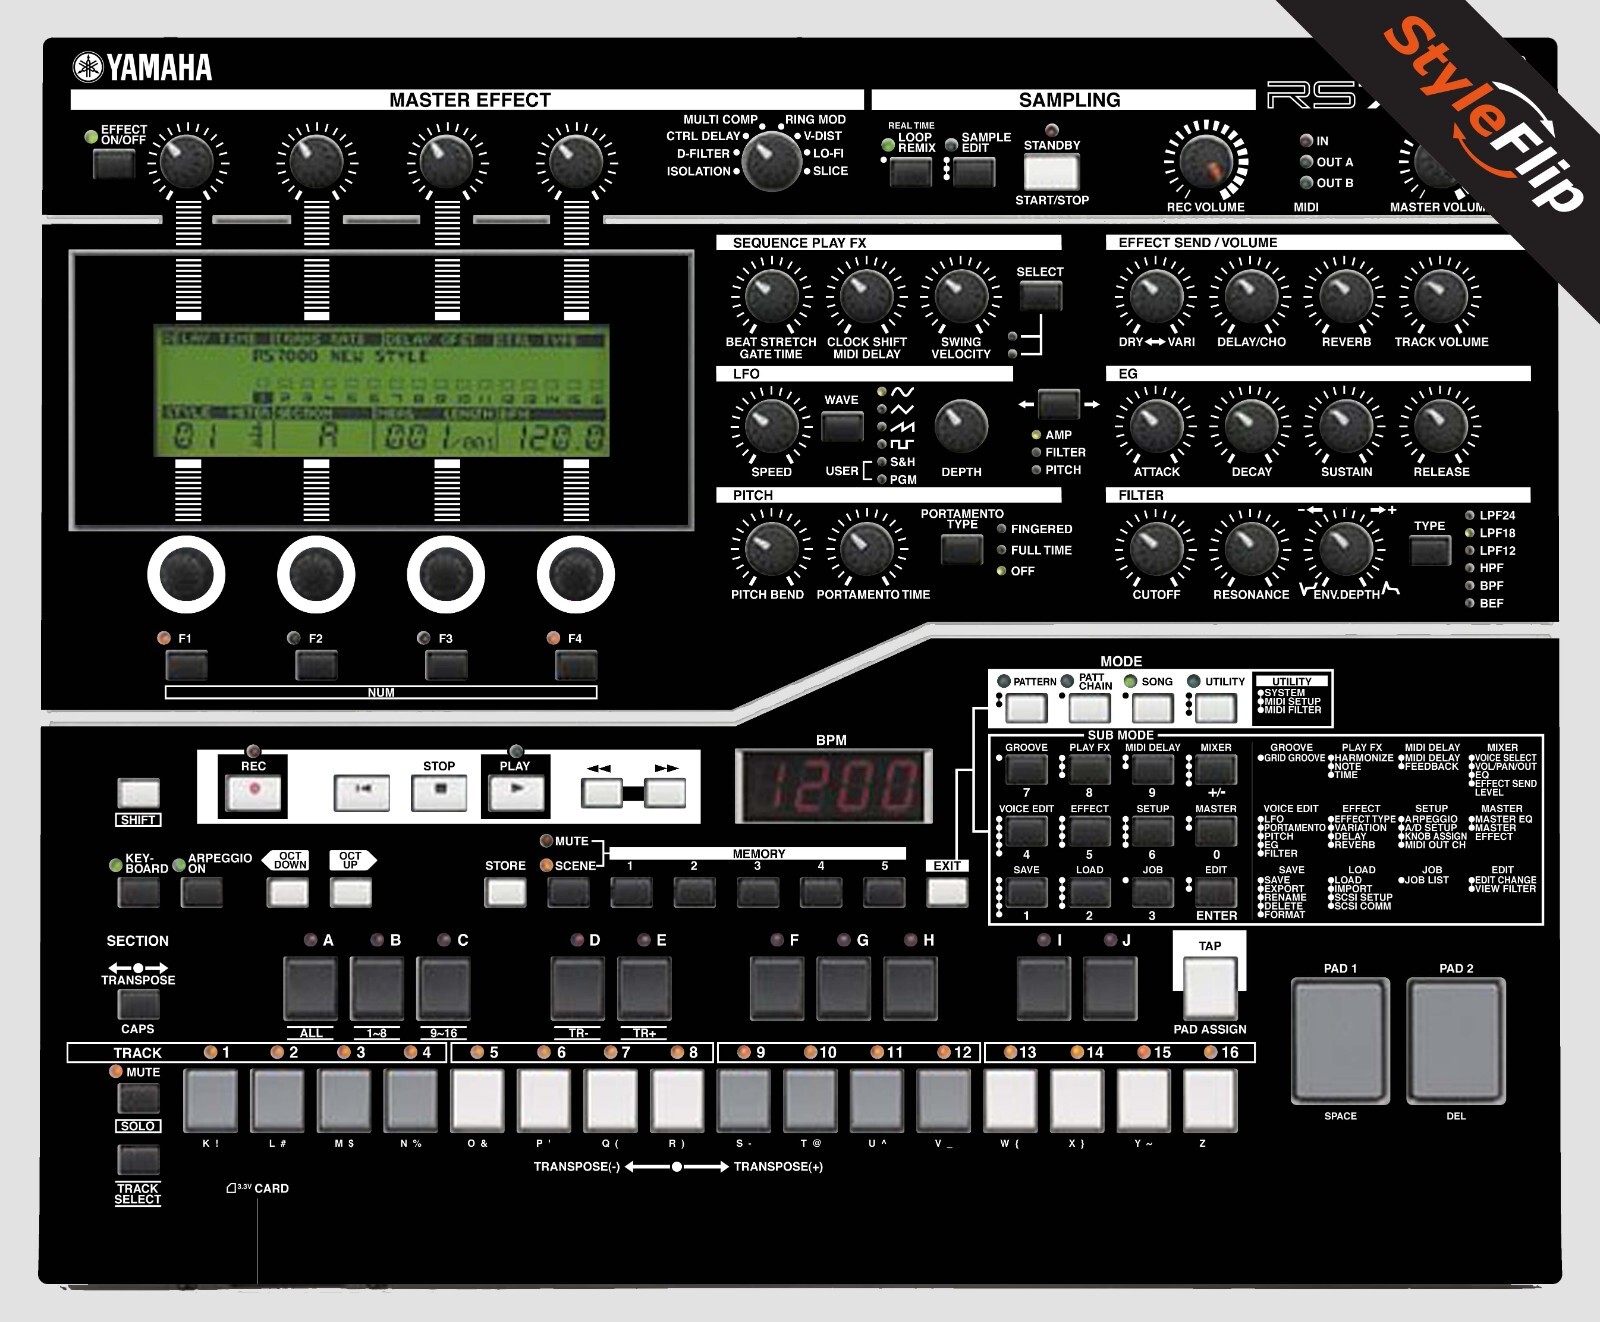Select section J

pyautogui.click(x=1111, y=989)
